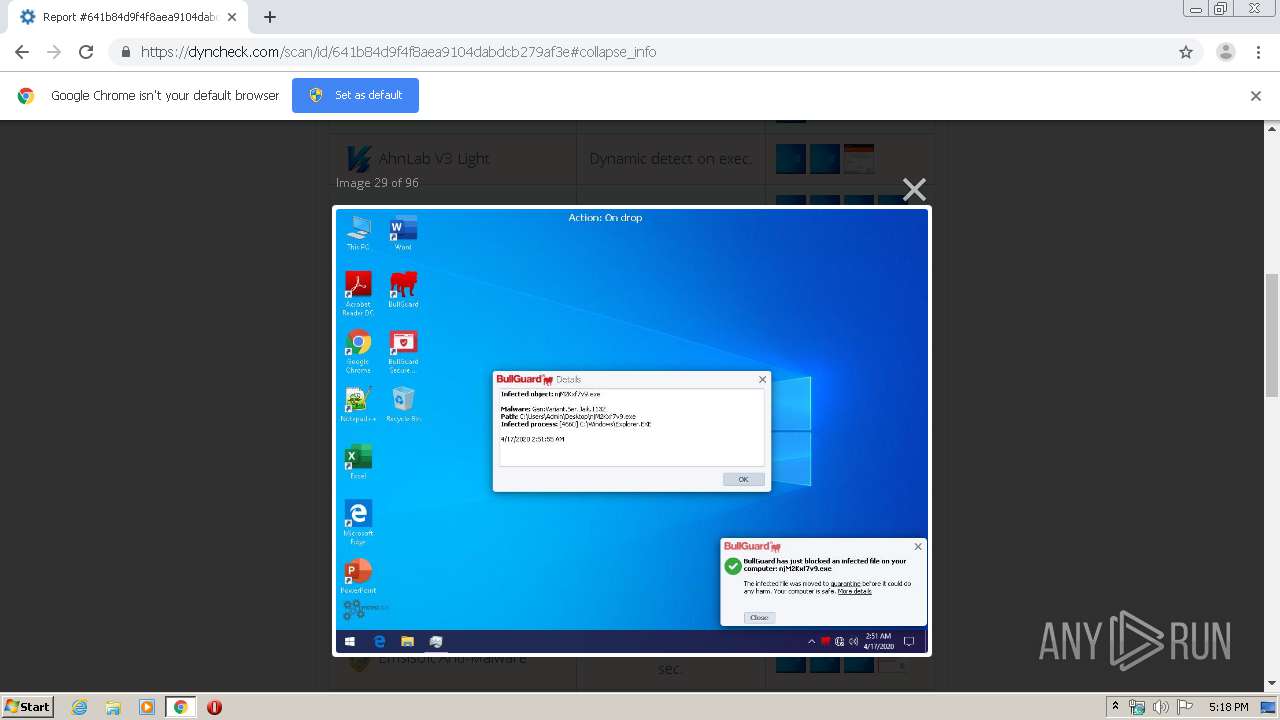Select the 'Image 29 of 96' caption
Viewport: 1280px width, 720px height.
[377, 183]
